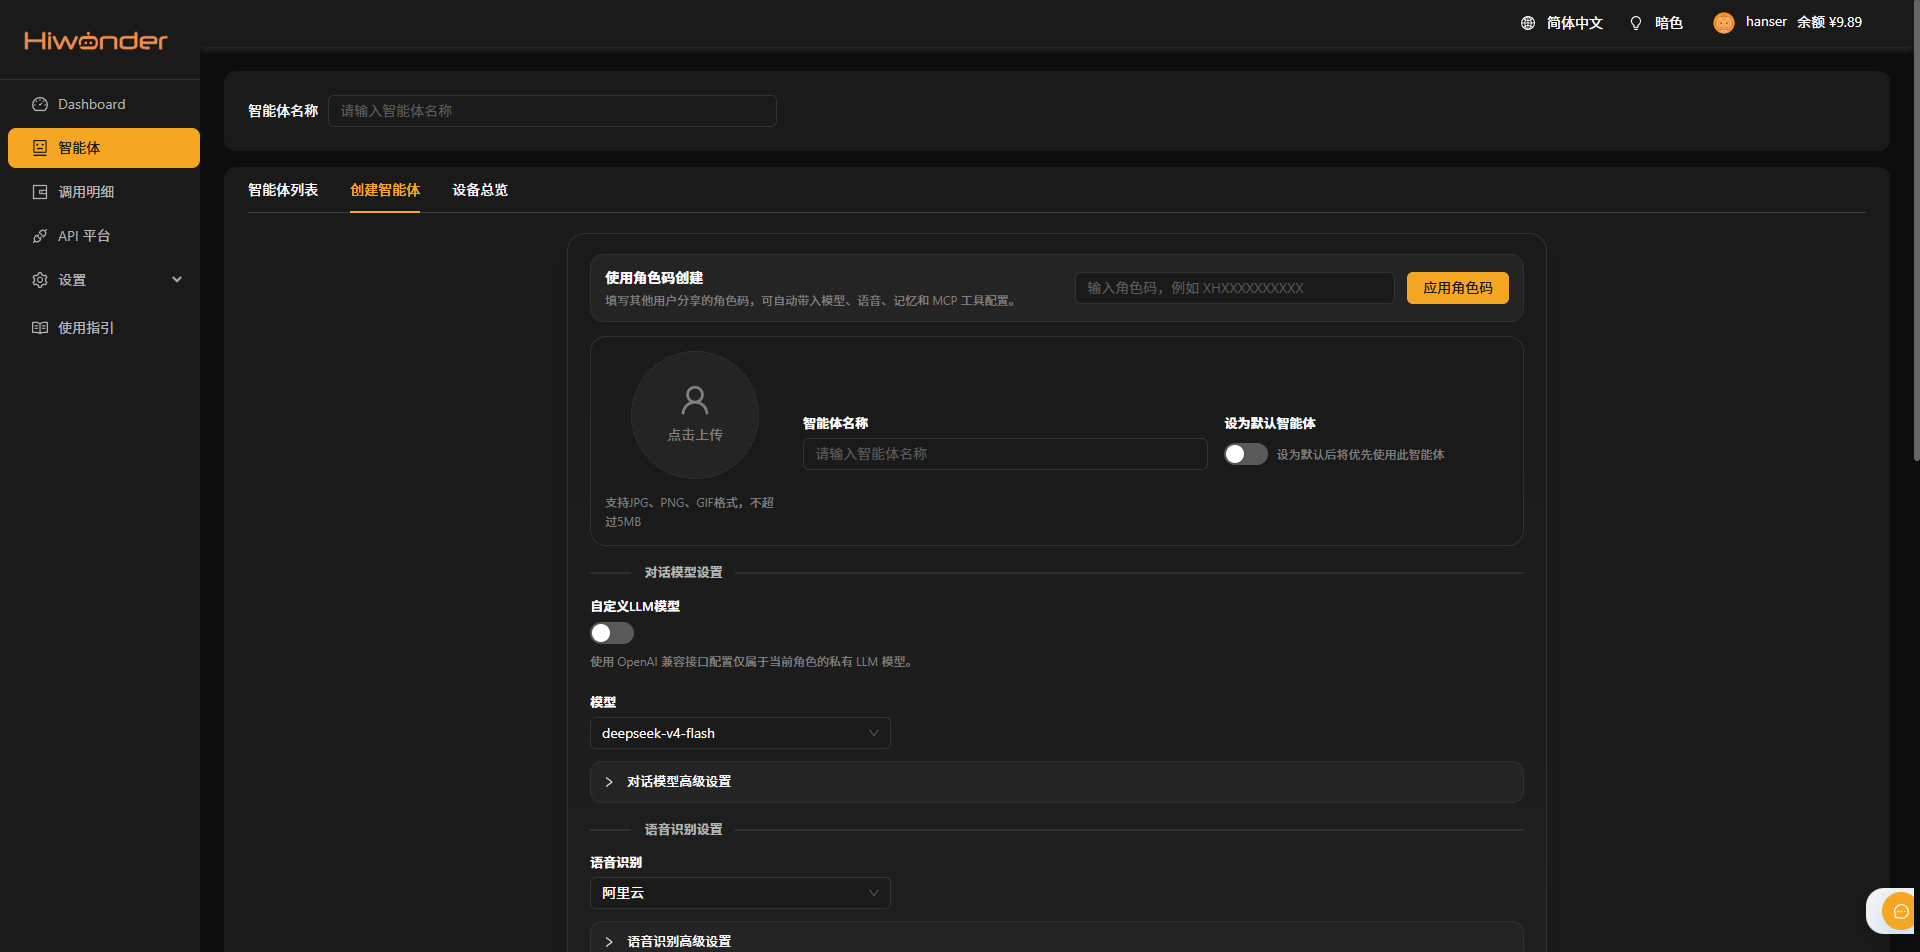Click the top 智能体名称 search field
1920x952 pixels.
pos(552,111)
